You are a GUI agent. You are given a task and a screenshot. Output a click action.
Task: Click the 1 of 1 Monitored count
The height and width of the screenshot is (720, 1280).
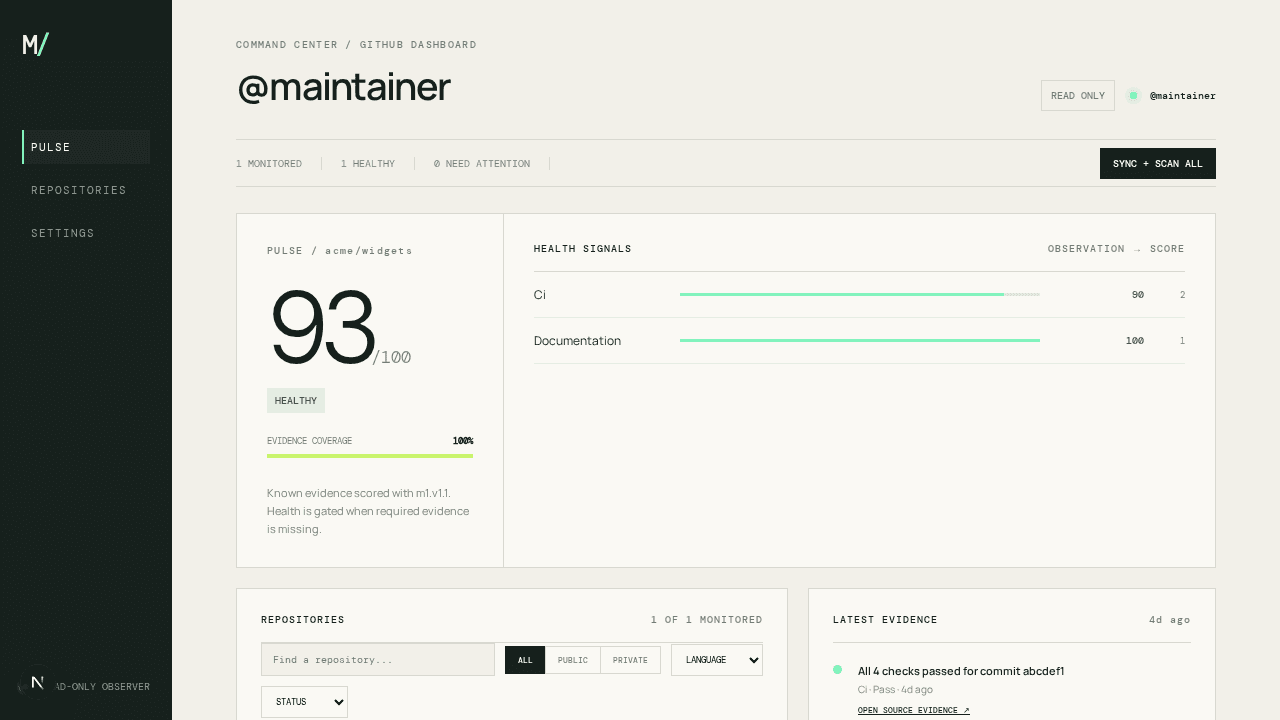point(707,620)
